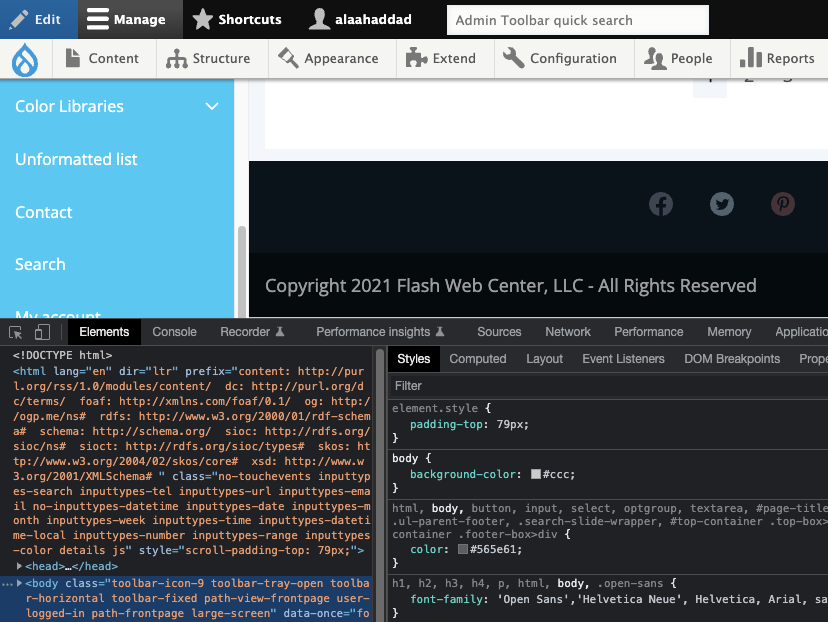The image size is (828, 622).
Task: Click the Twitter icon in the footer
Action: tap(722, 204)
